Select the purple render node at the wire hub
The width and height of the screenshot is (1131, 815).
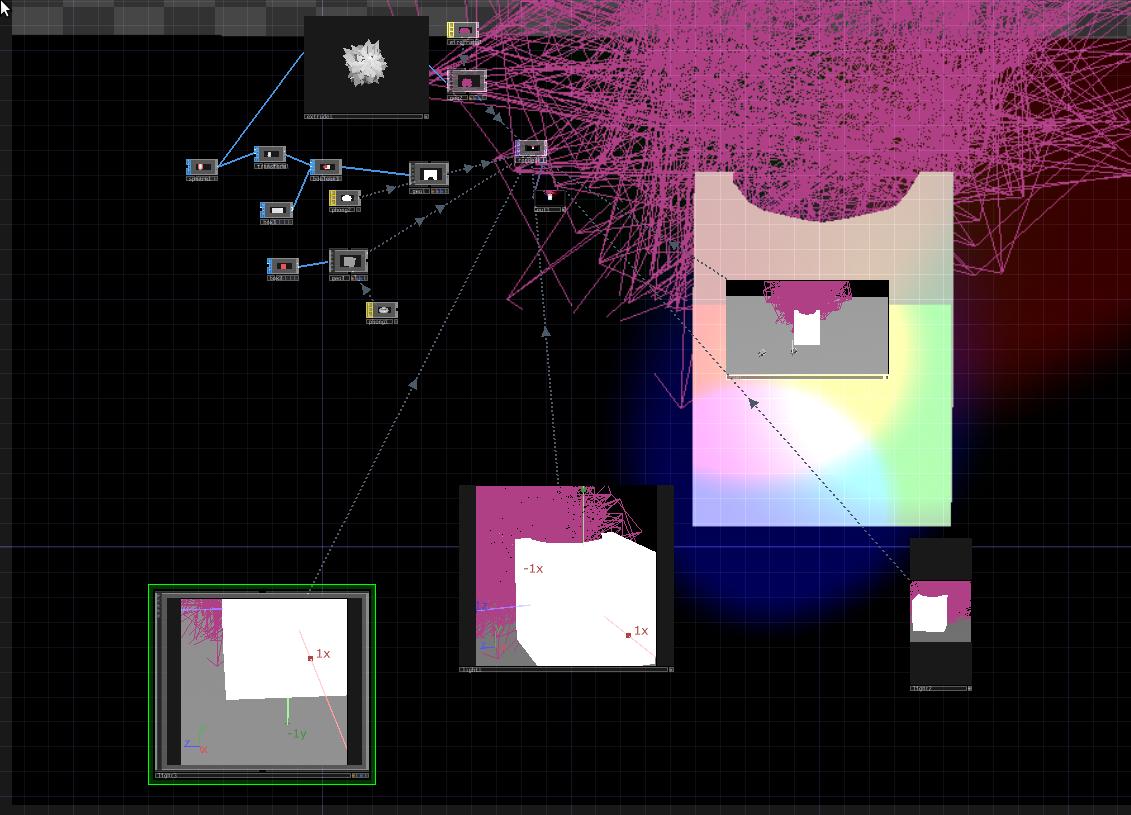pos(530,149)
